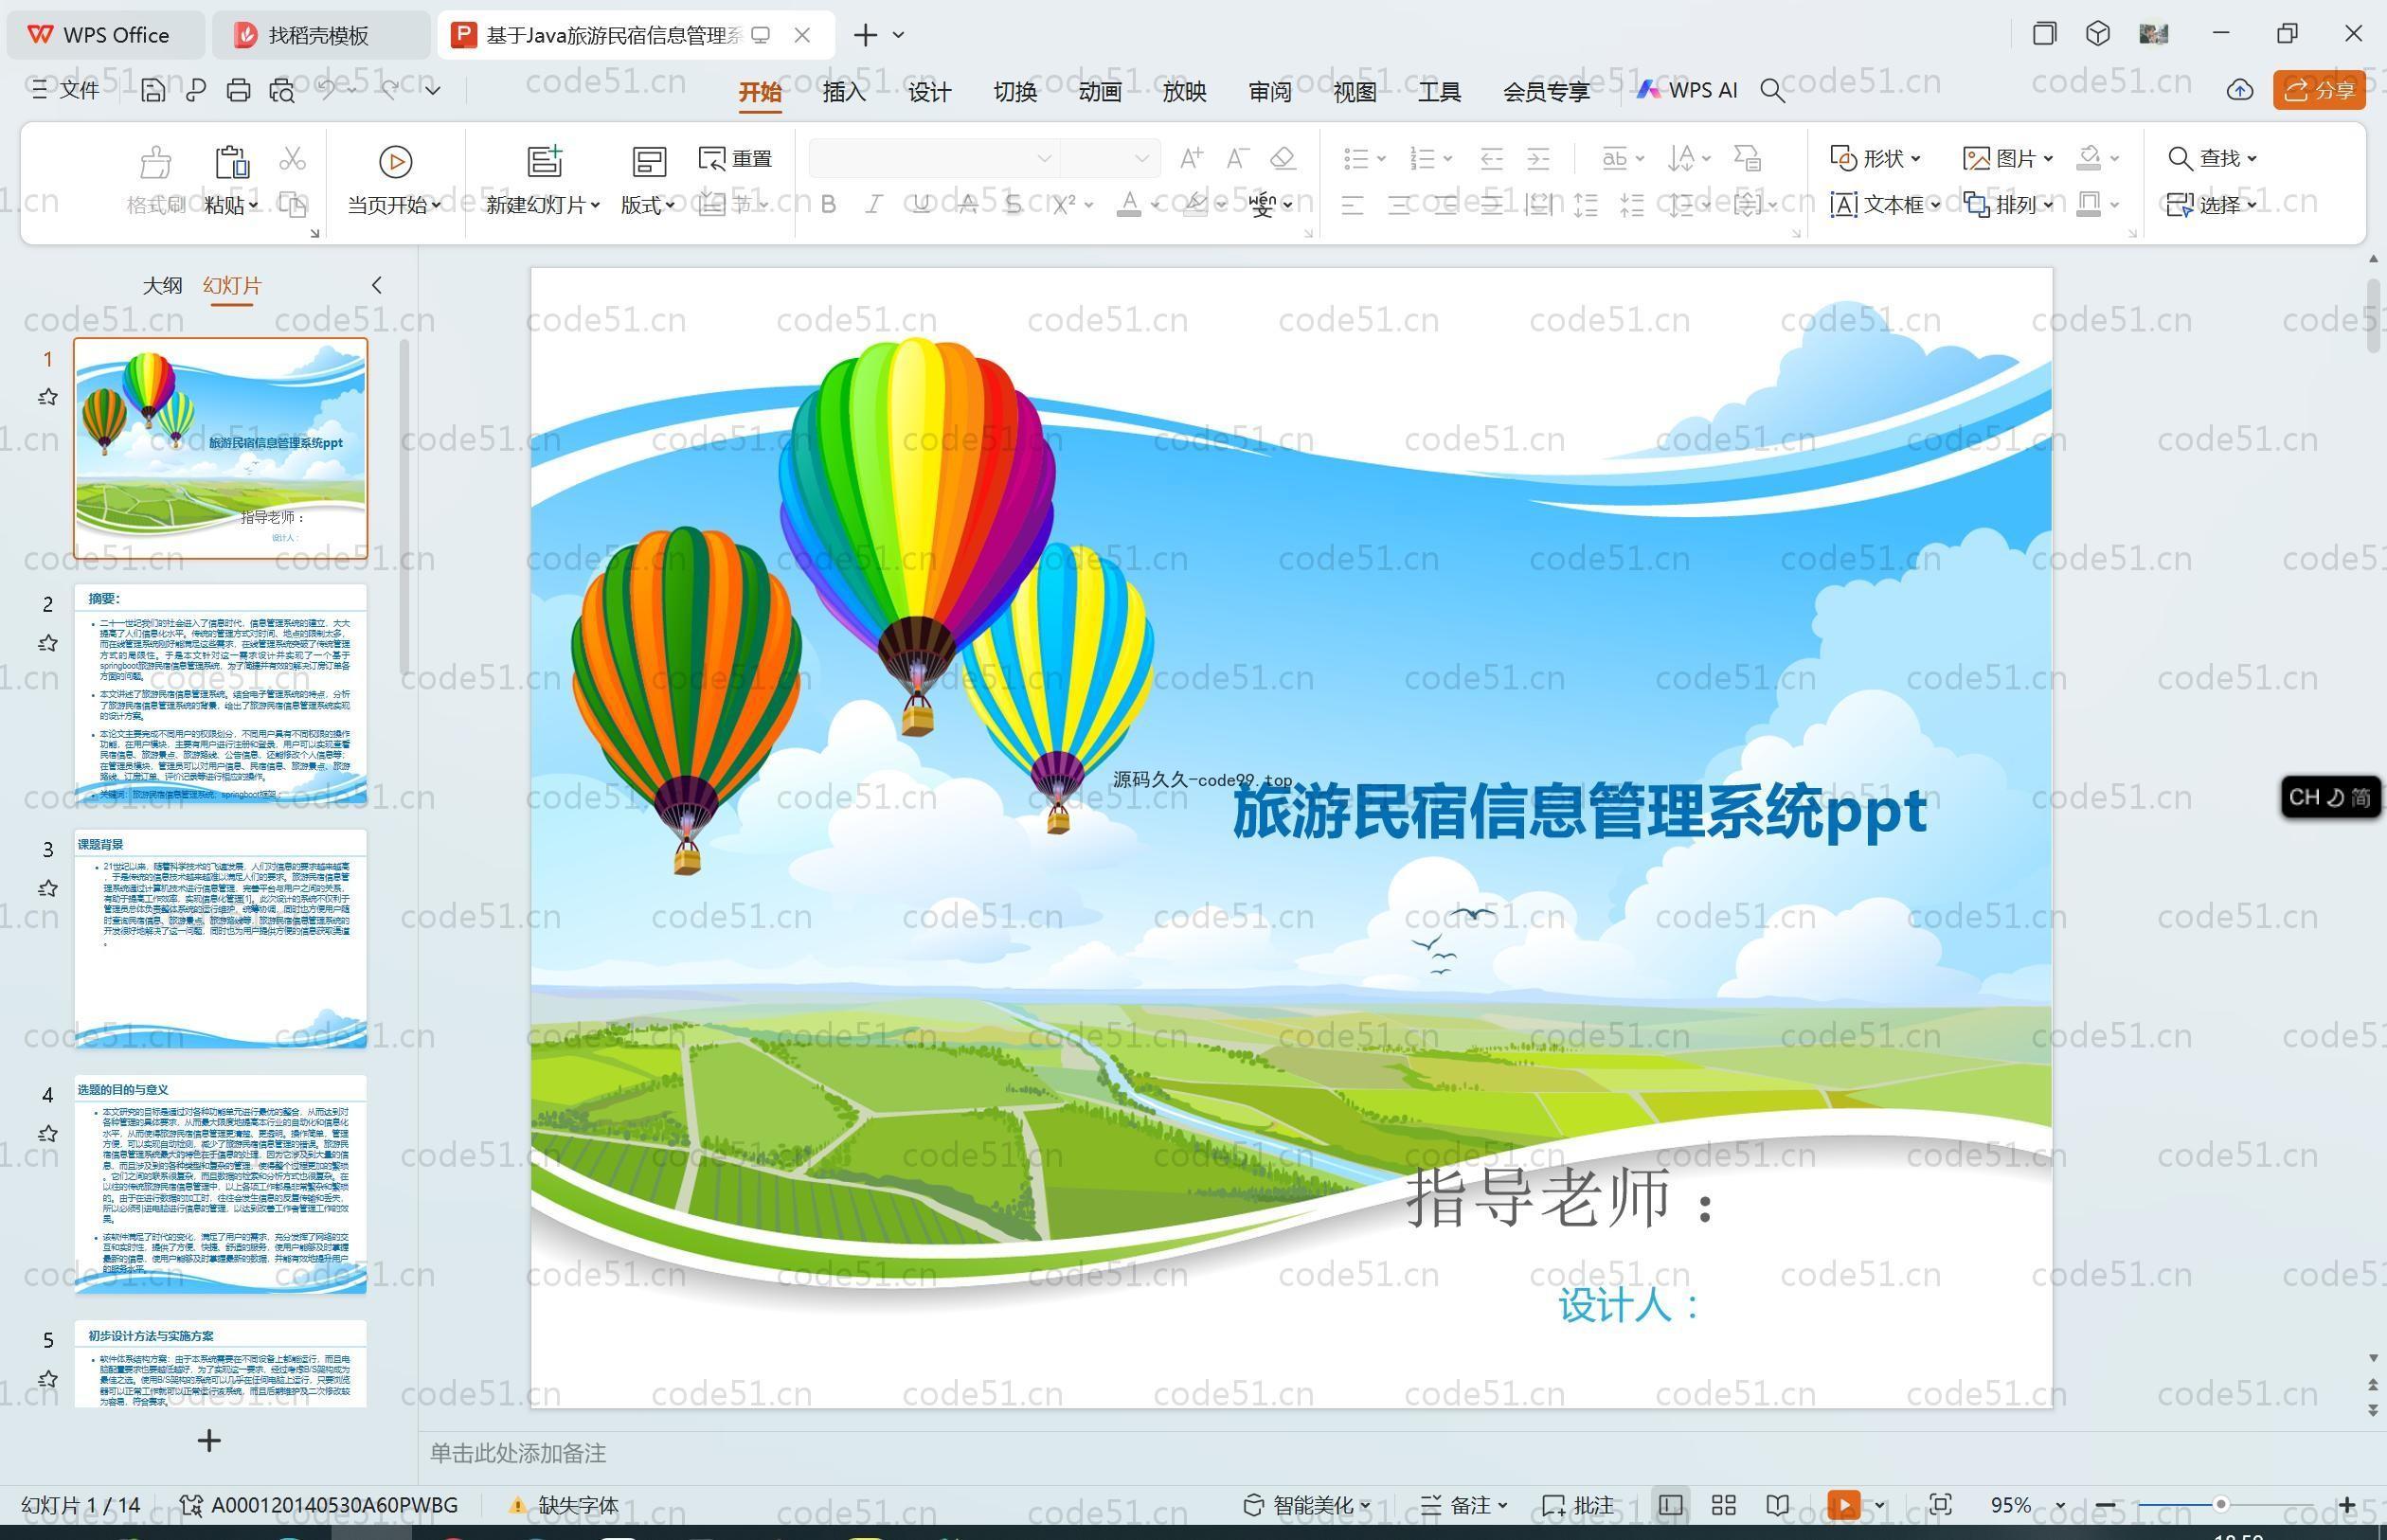Select slide 4 thumbnail 选题的目的与意义
The image size is (2387, 1540).
click(x=220, y=1184)
